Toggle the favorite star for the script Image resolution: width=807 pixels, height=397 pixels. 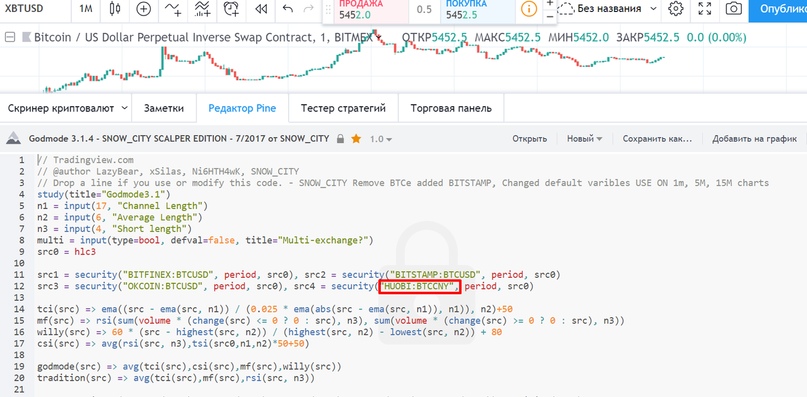pos(356,139)
